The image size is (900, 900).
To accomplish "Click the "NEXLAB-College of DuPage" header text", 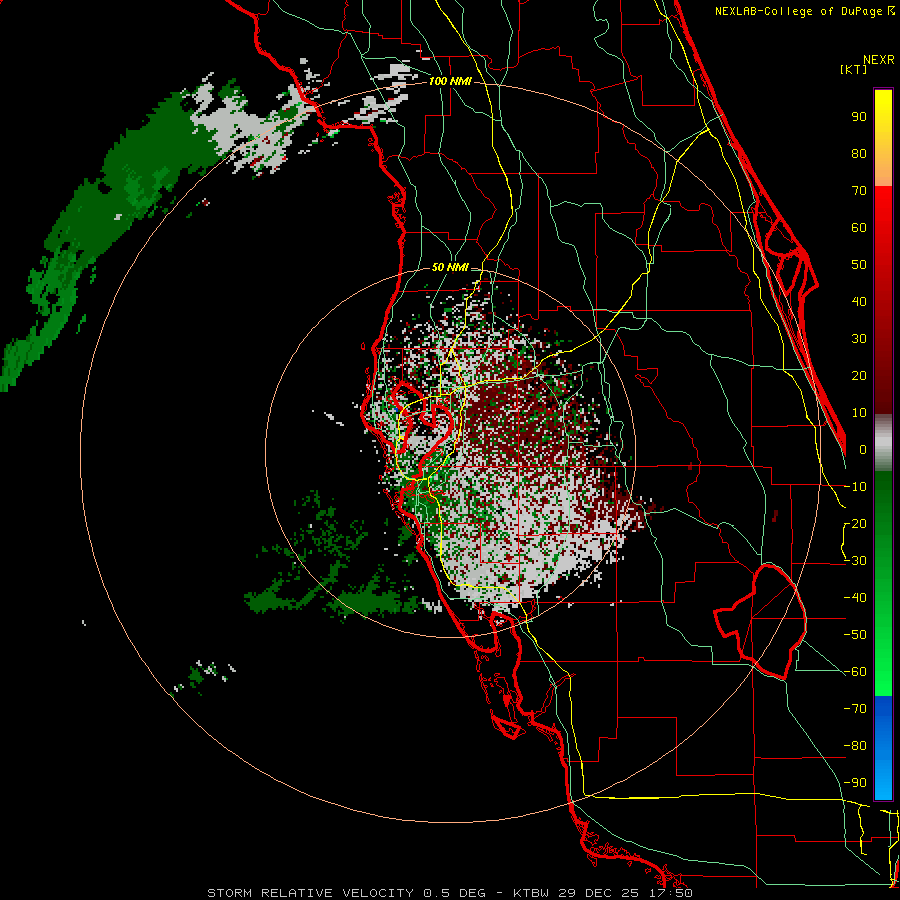I will tap(800, 11).
